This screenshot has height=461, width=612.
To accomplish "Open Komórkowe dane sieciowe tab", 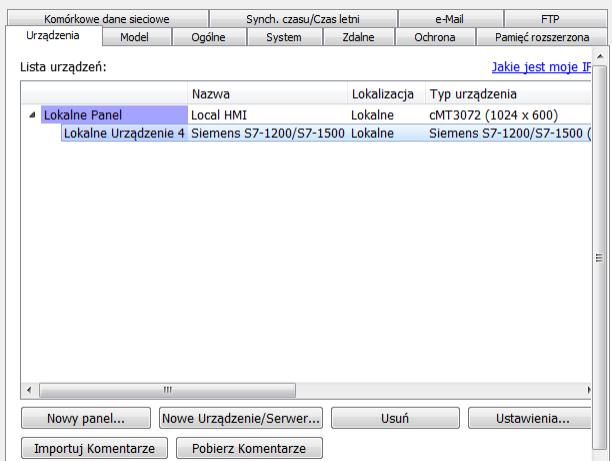I will (107, 19).
